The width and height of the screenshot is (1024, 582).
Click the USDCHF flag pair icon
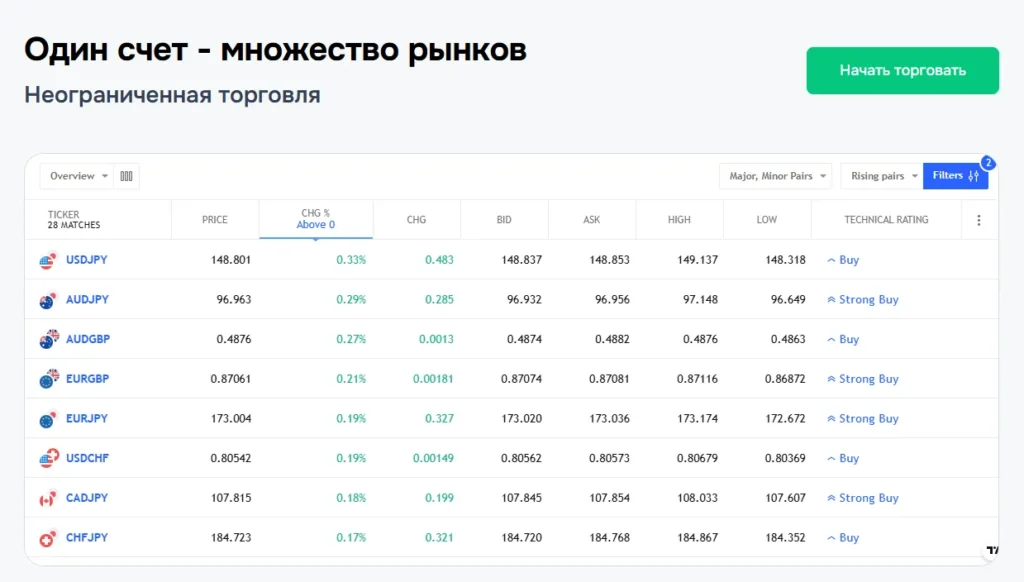(47, 459)
